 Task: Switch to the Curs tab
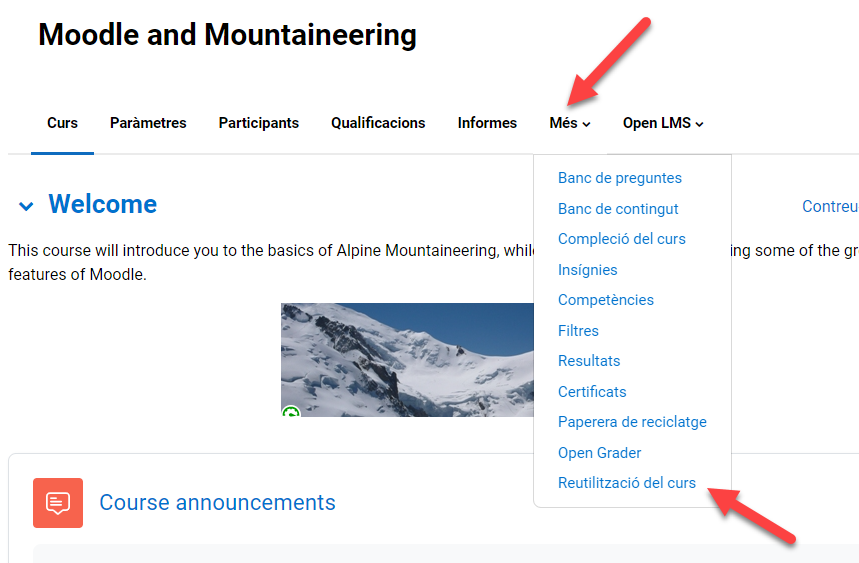[x=62, y=123]
